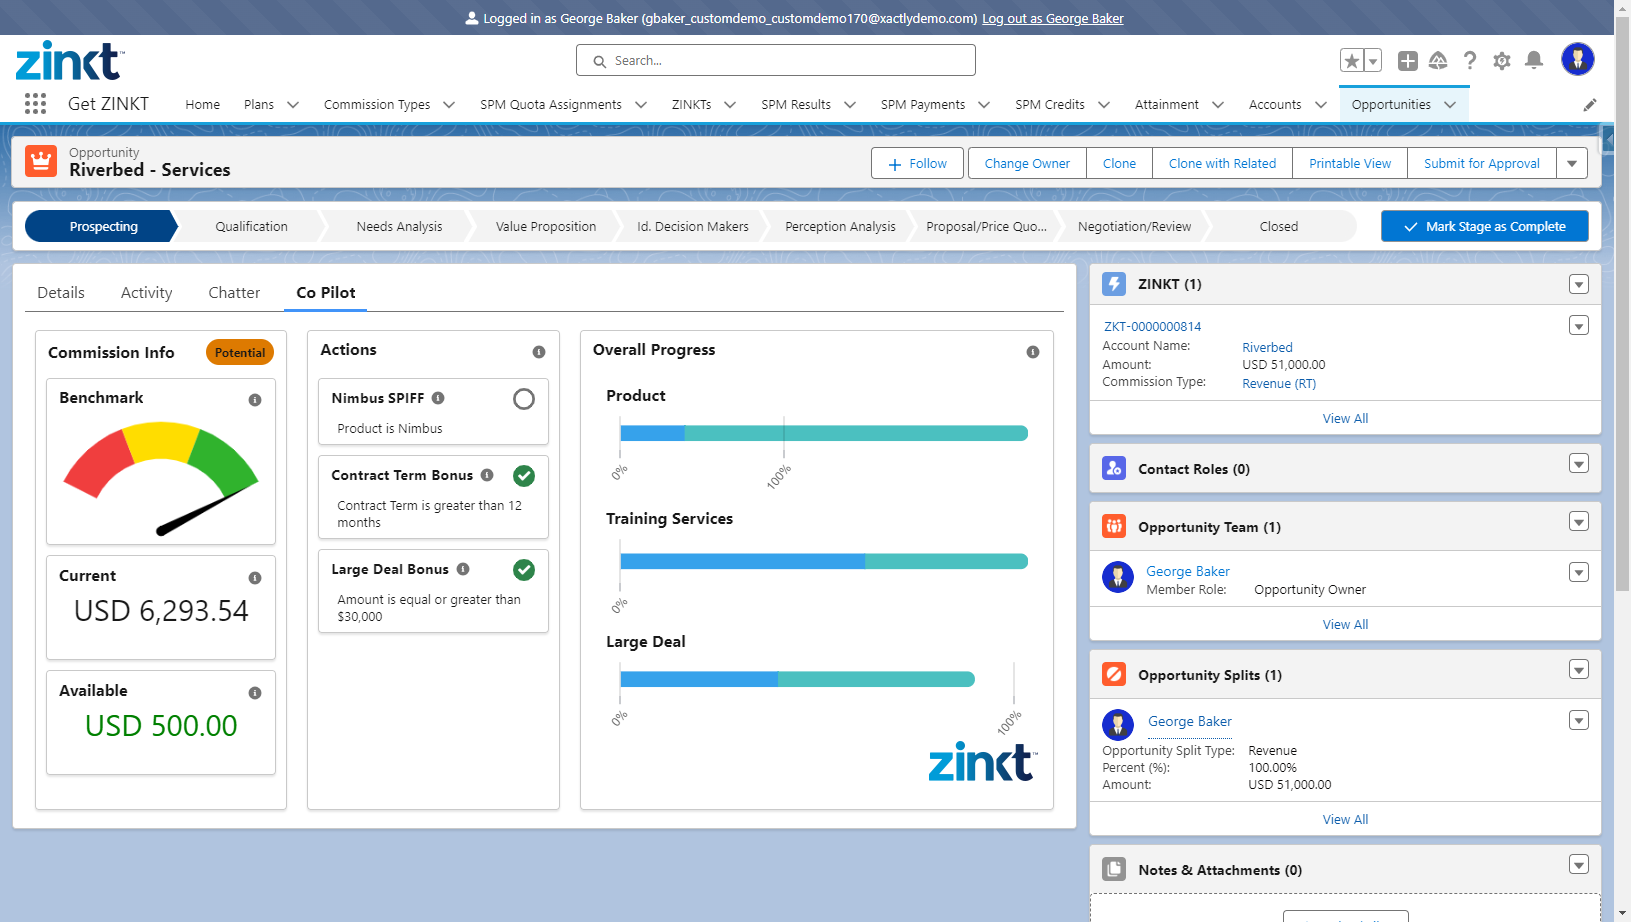Screen dimensions: 1631x922
Task: Click the Help question mark icon
Action: (x=1469, y=61)
